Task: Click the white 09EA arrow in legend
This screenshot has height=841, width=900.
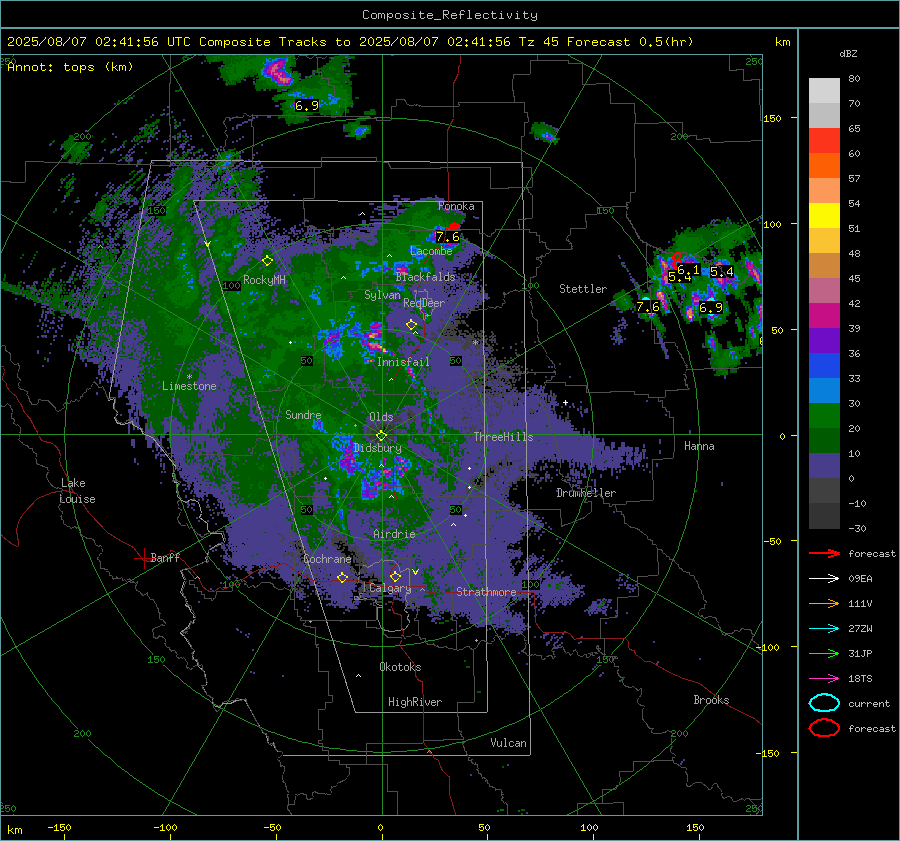Action: point(824,579)
